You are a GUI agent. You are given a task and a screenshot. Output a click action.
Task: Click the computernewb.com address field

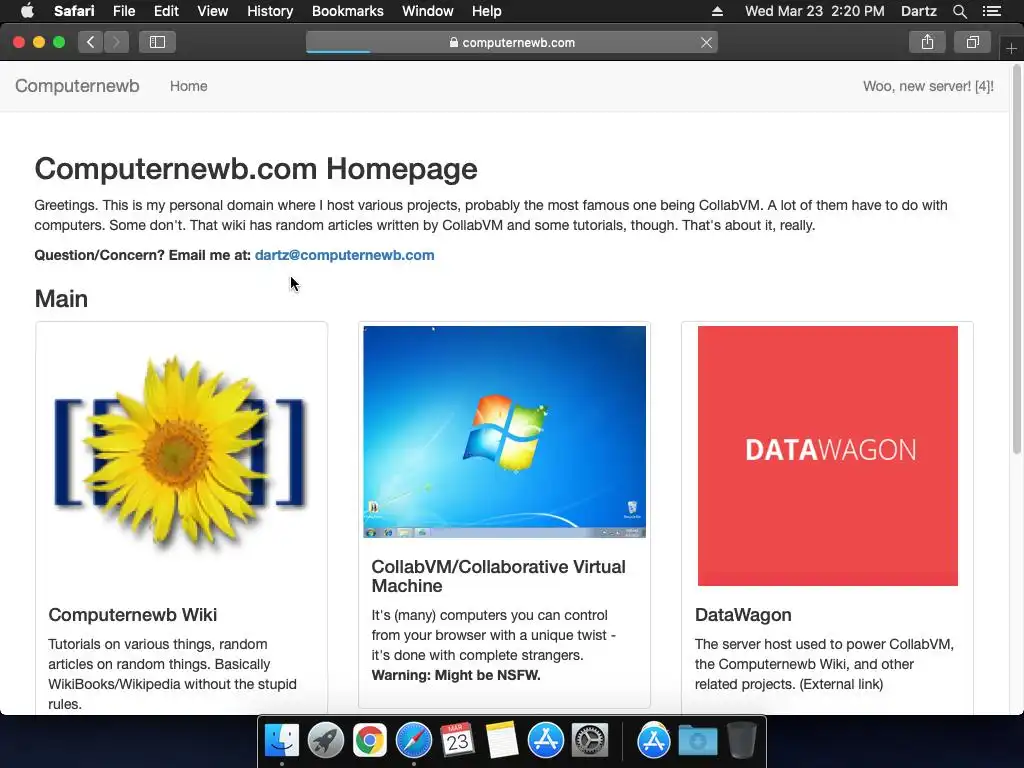tap(511, 42)
